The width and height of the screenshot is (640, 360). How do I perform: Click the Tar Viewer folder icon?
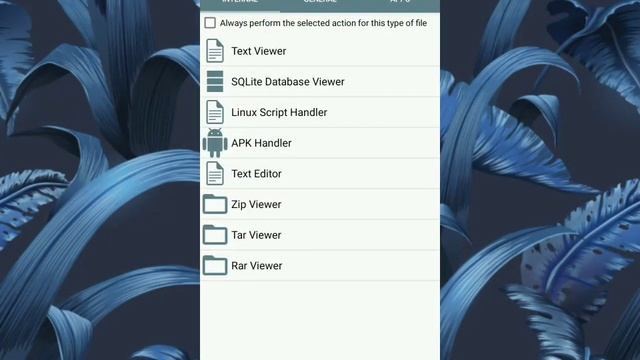click(x=215, y=234)
